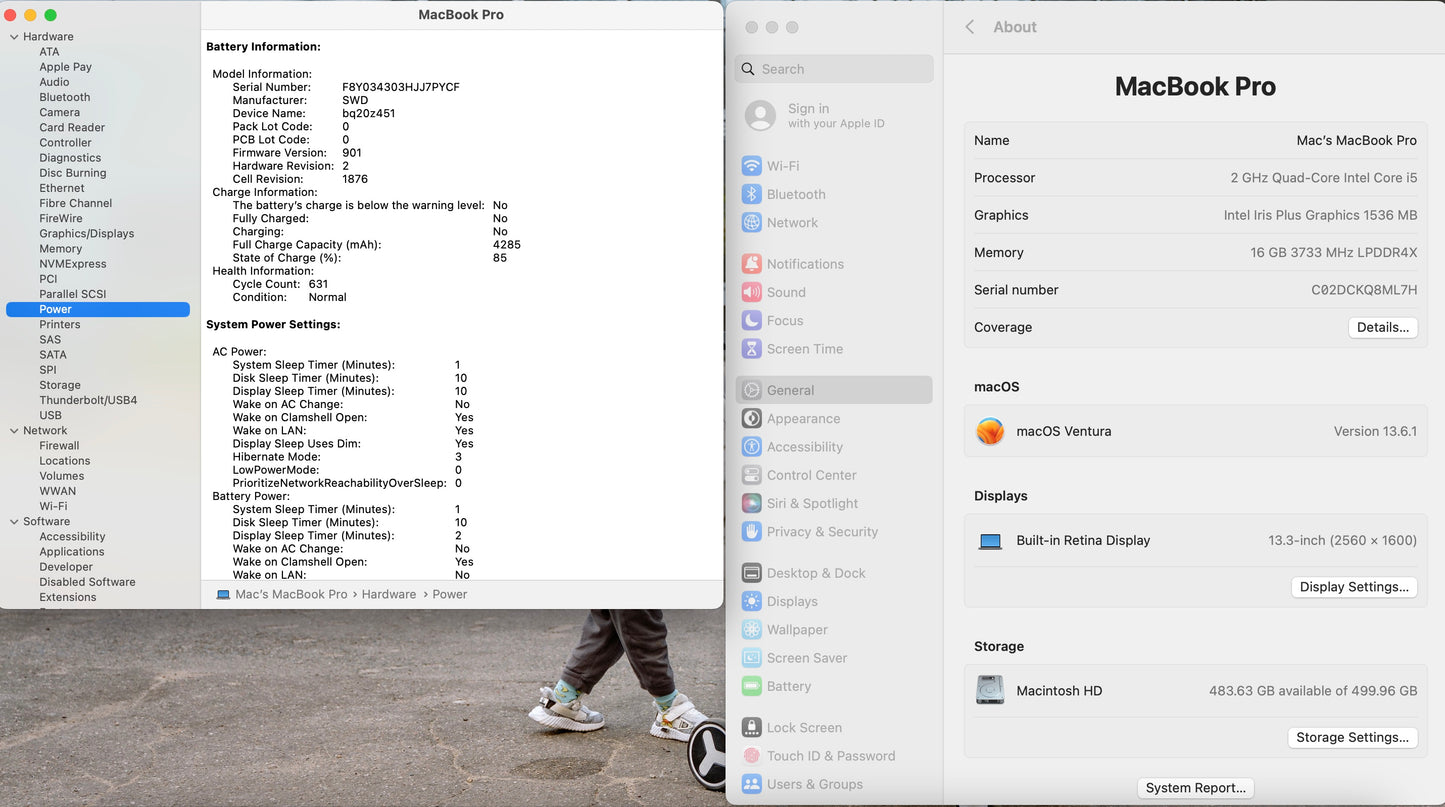Image resolution: width=1445 pixels, height=807 pixels.
Task: Open Display Settings button
Action: pos(1354,587)
